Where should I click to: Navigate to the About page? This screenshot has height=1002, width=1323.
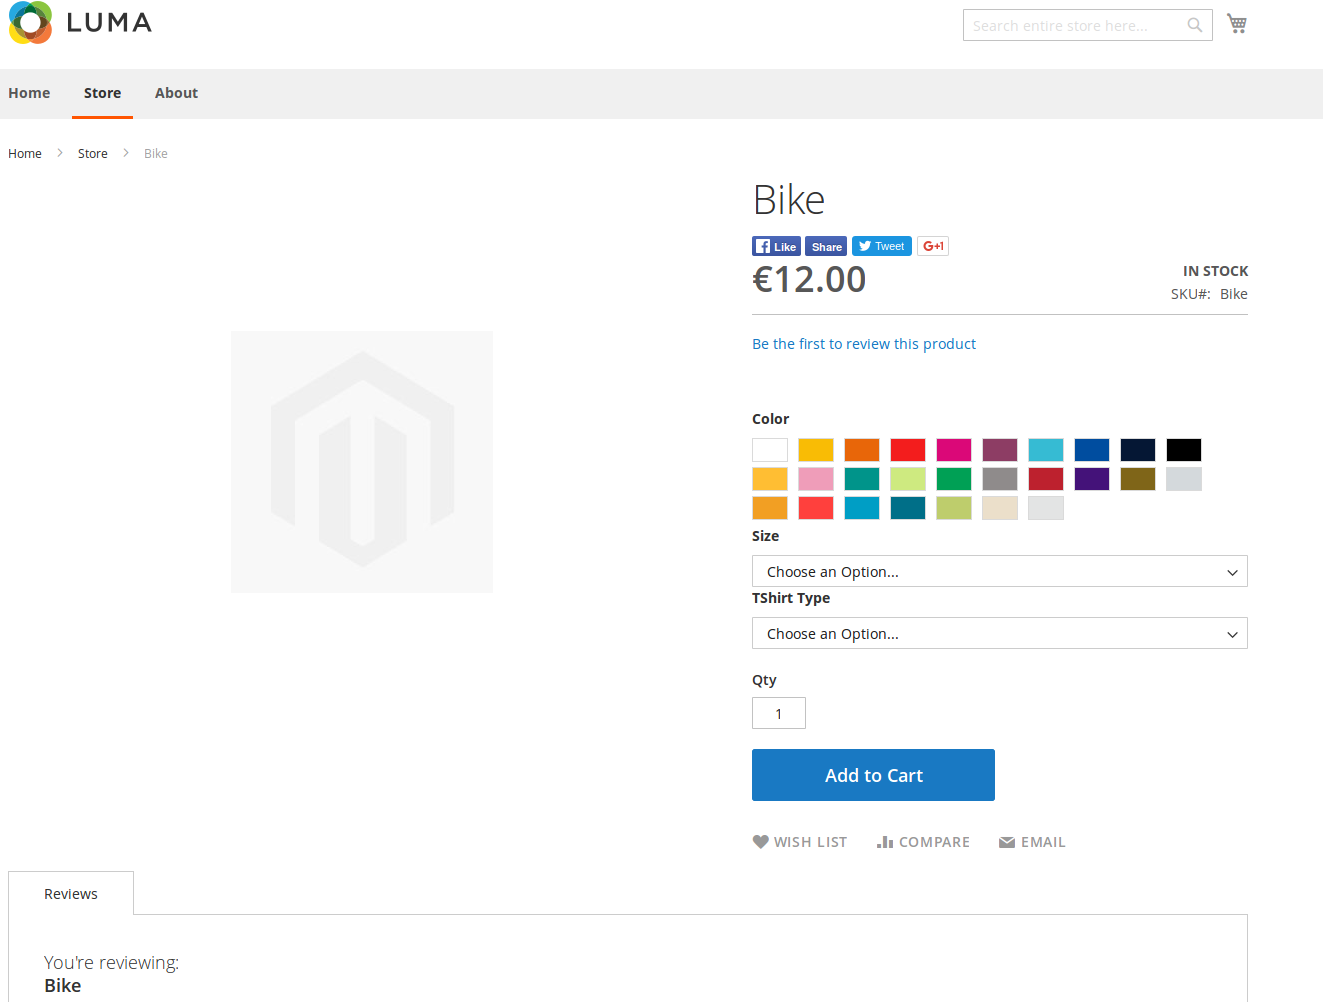pyautogui.click(x=176, y=93)
